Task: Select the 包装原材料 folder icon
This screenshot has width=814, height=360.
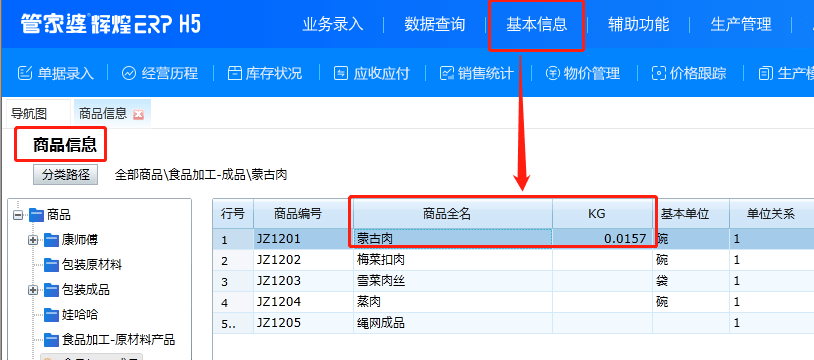Action: [x=51, y=265]
